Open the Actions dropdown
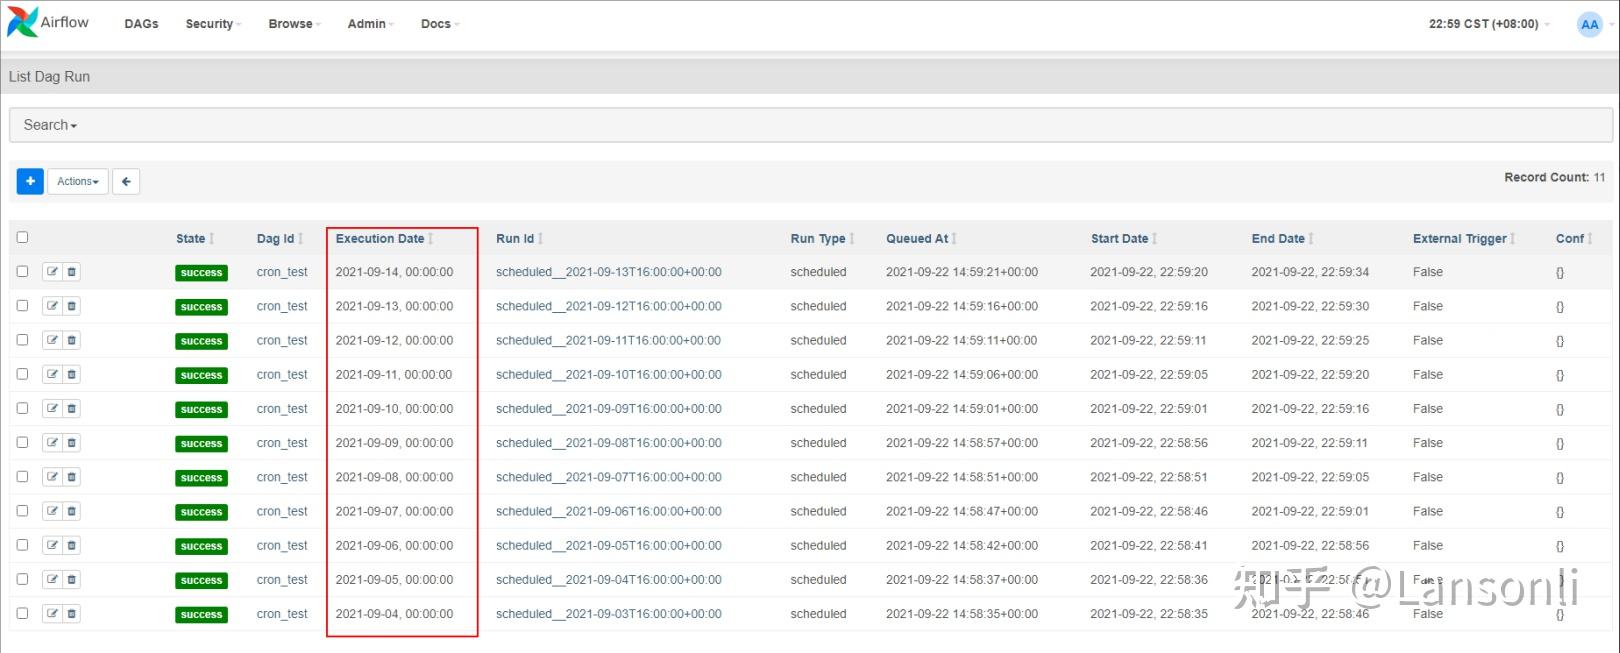Screen dimensions: 1620x653 coord(78,181)
